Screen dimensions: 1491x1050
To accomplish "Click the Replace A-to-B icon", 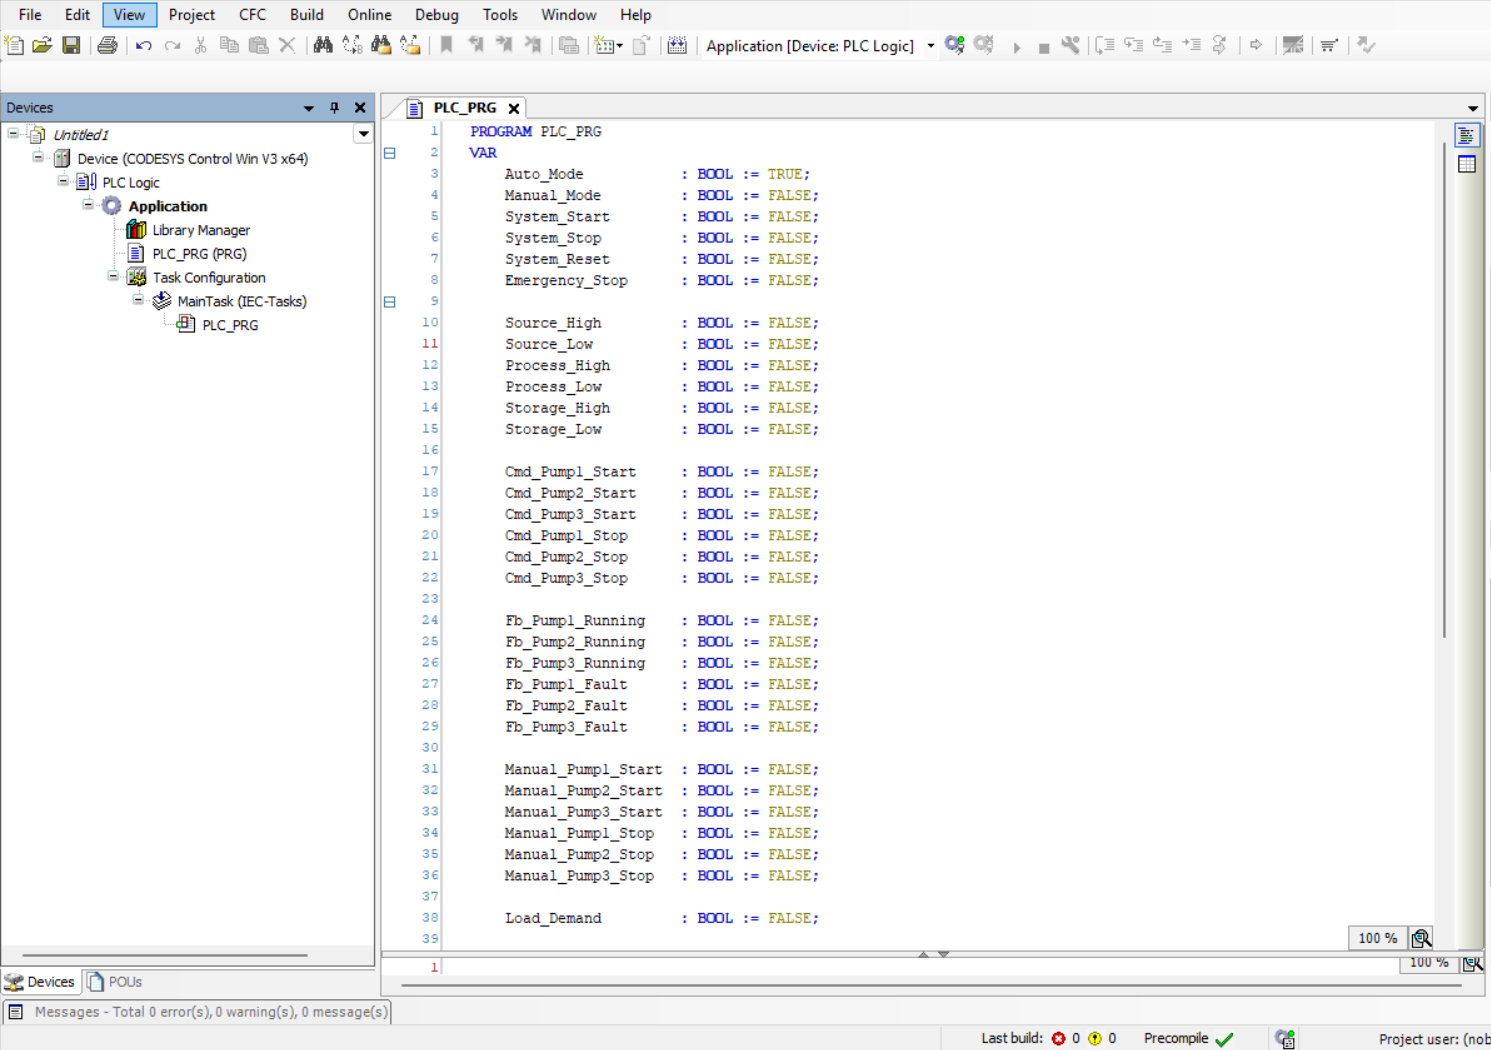I will coord(352,45).
